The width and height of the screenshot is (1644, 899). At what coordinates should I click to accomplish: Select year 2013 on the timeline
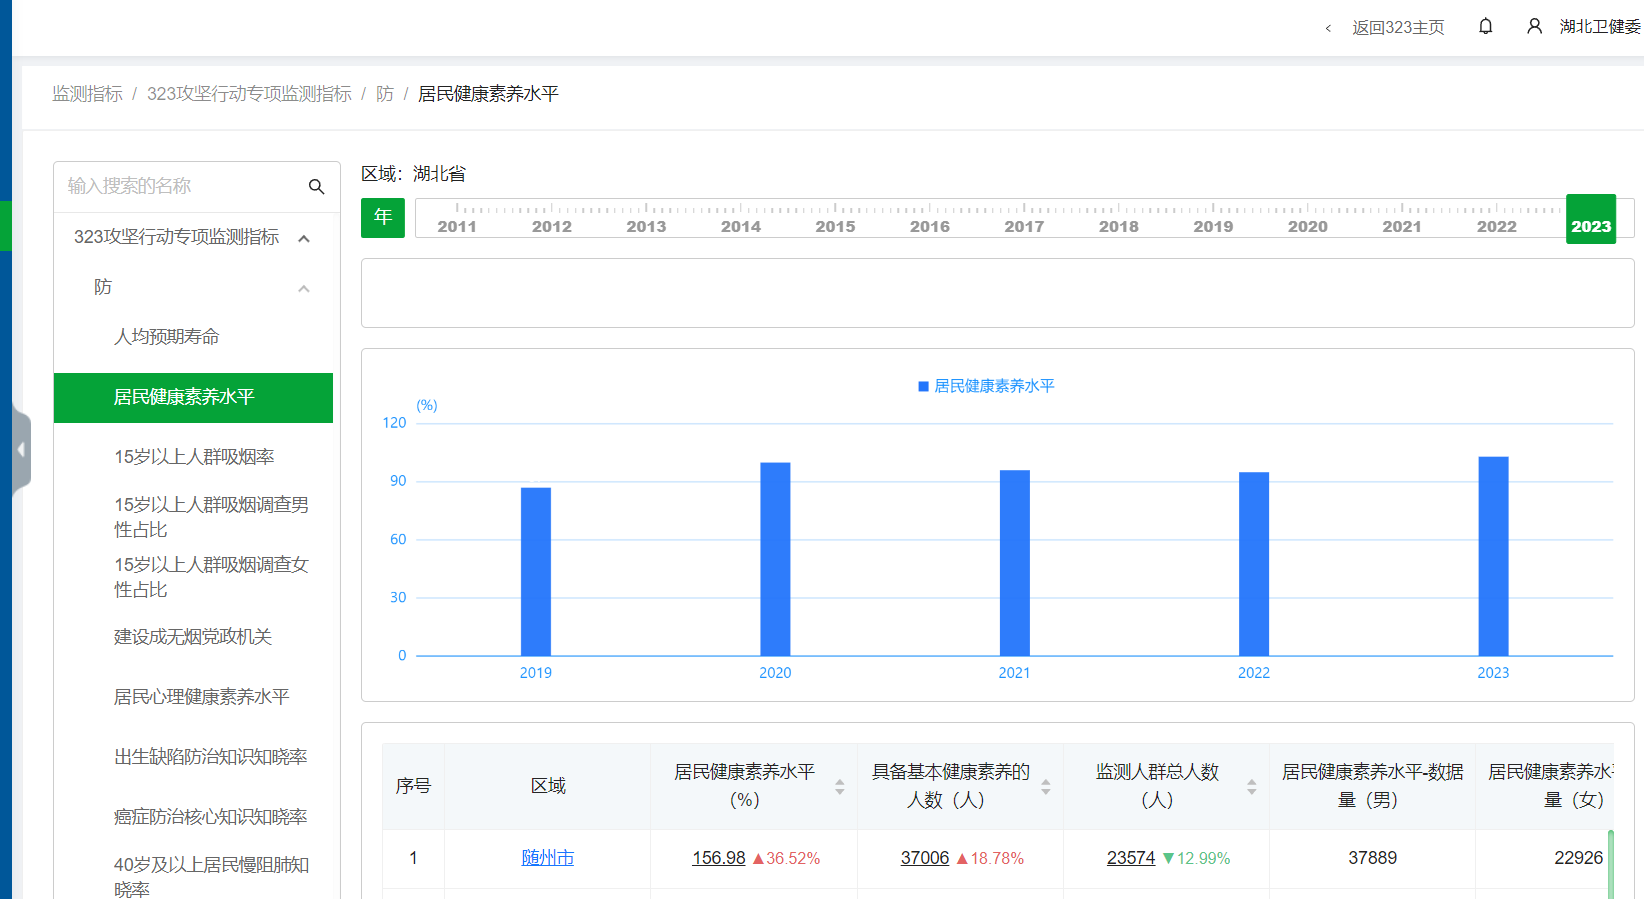[x=646, y=226]
